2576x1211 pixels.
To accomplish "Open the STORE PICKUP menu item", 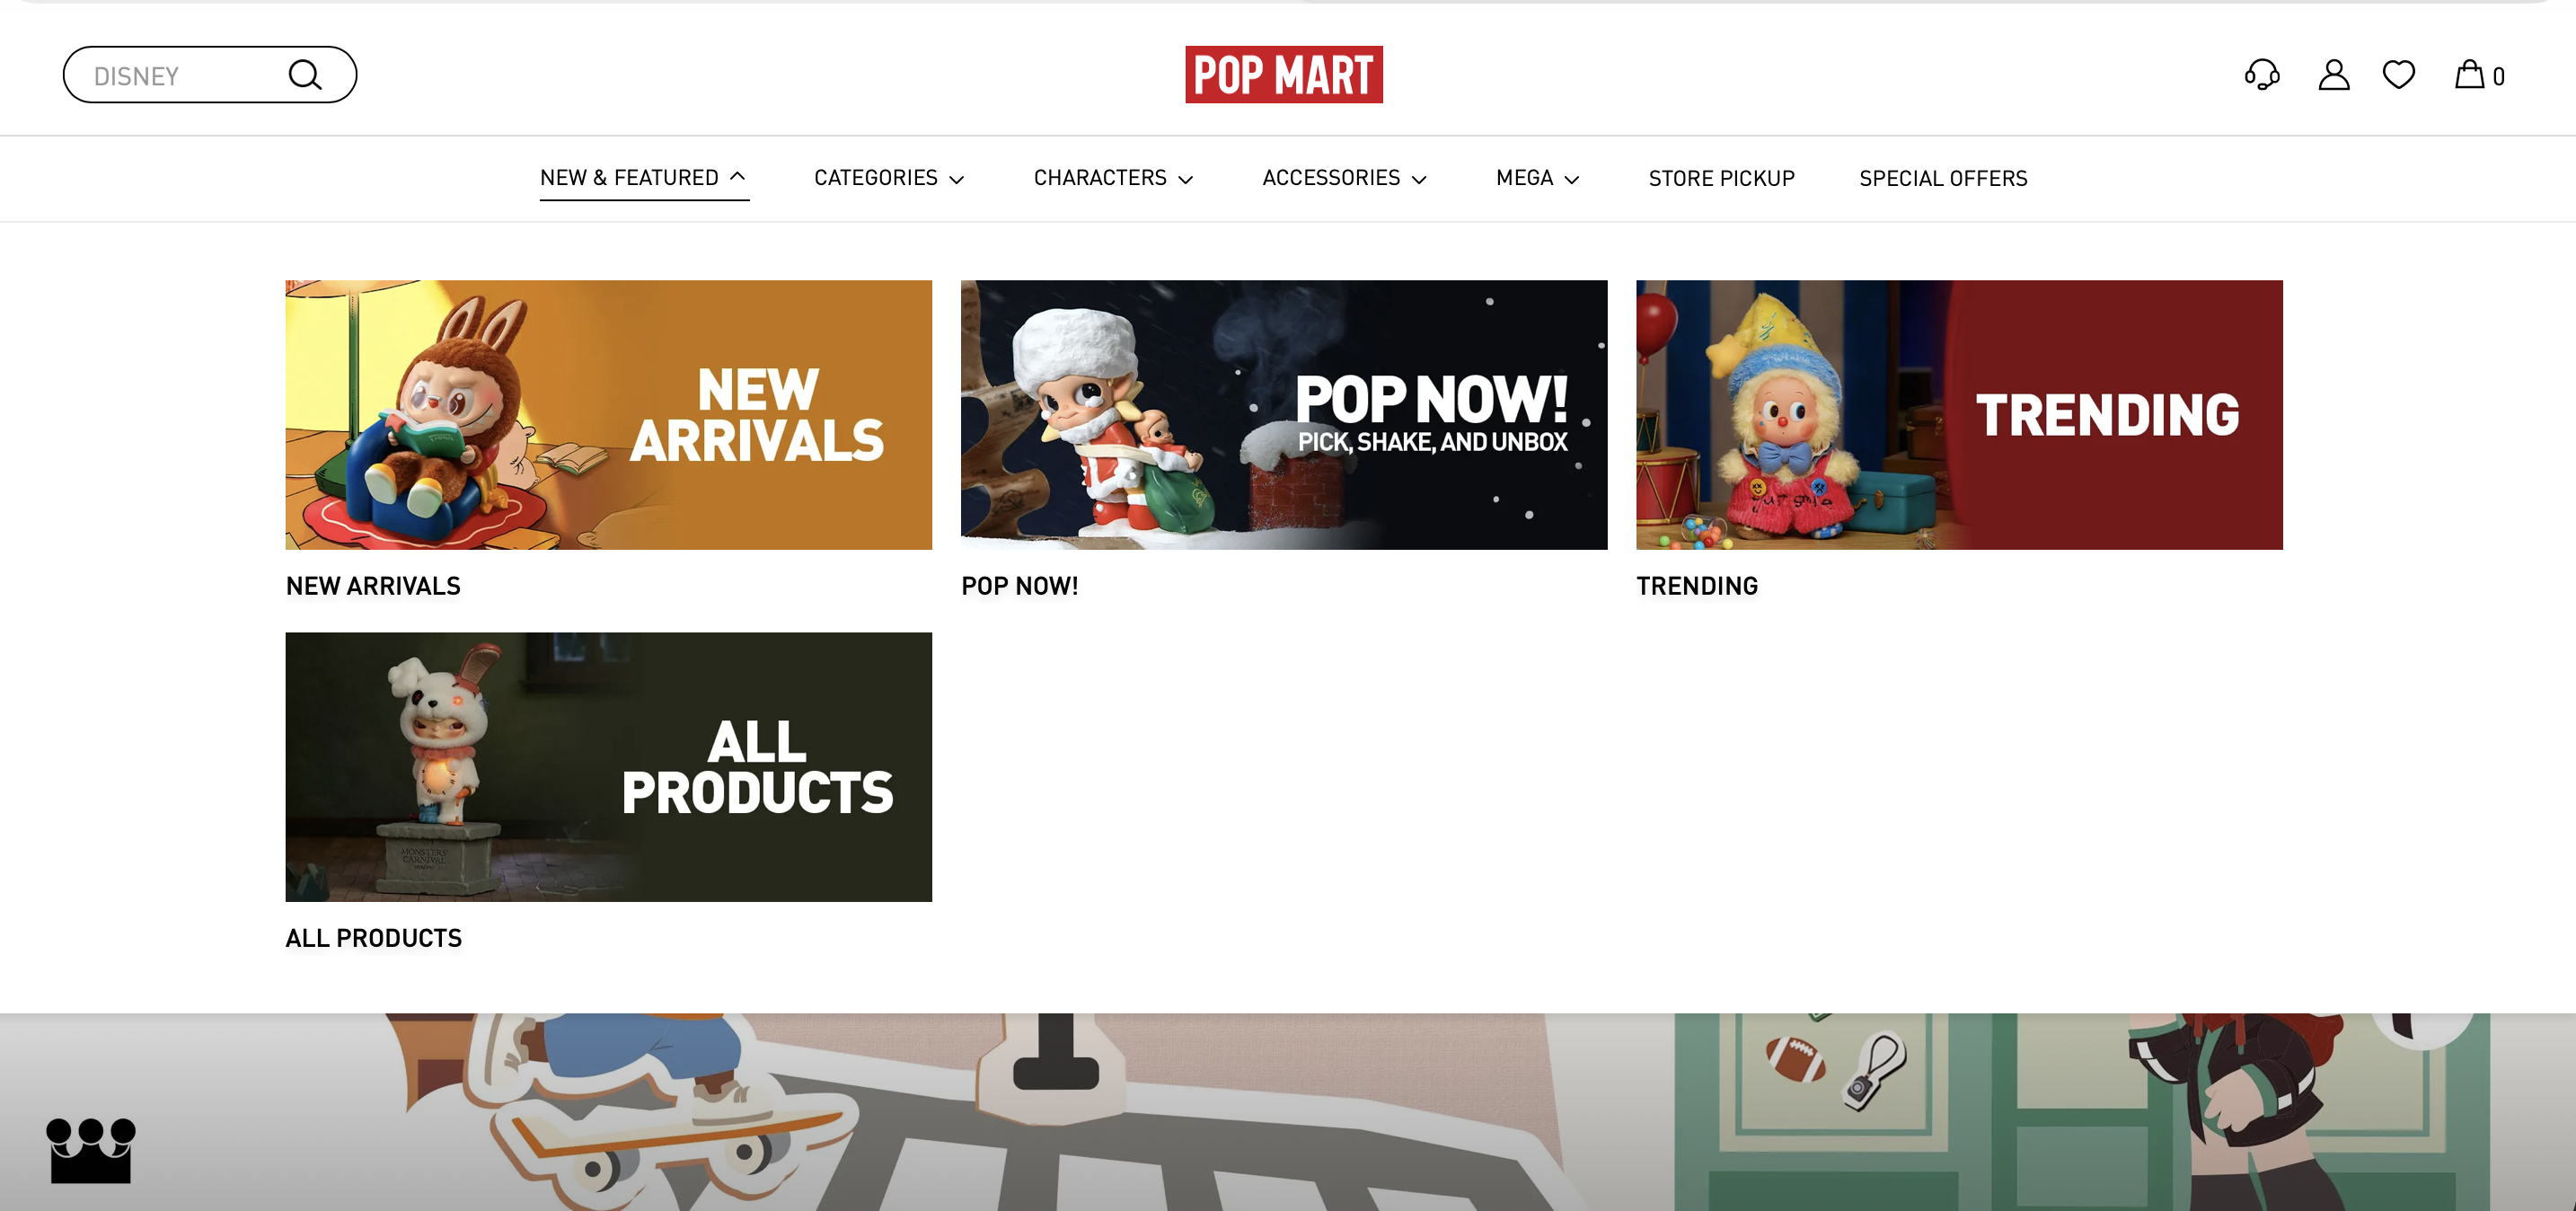I will point(1722,178).
